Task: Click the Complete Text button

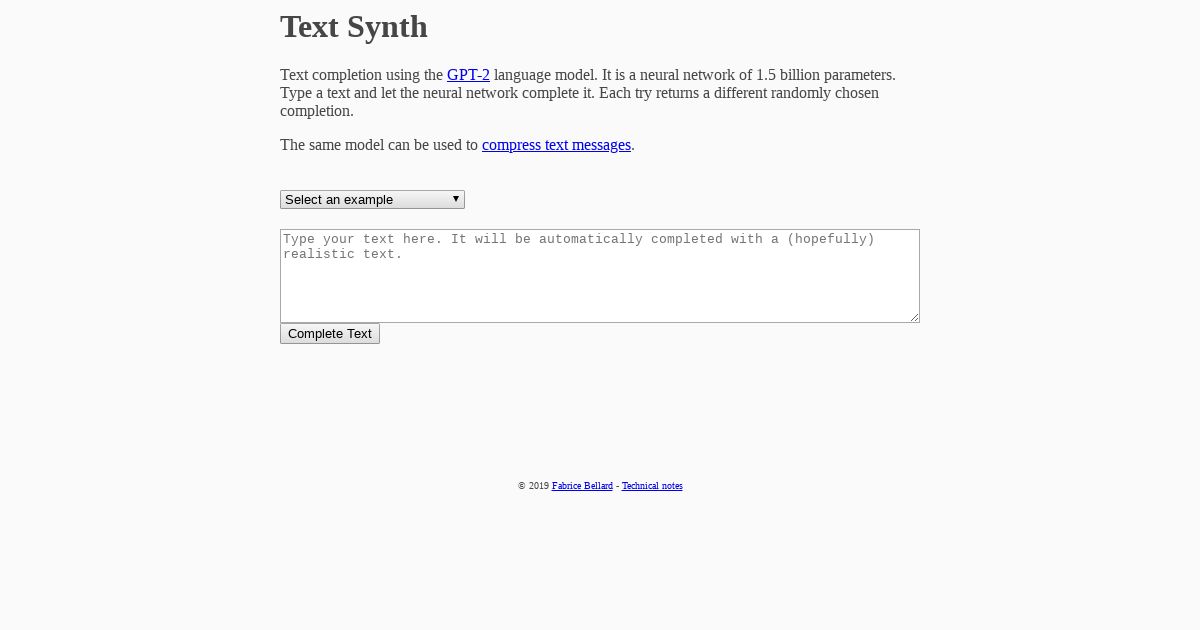Action: pos(330,334)
